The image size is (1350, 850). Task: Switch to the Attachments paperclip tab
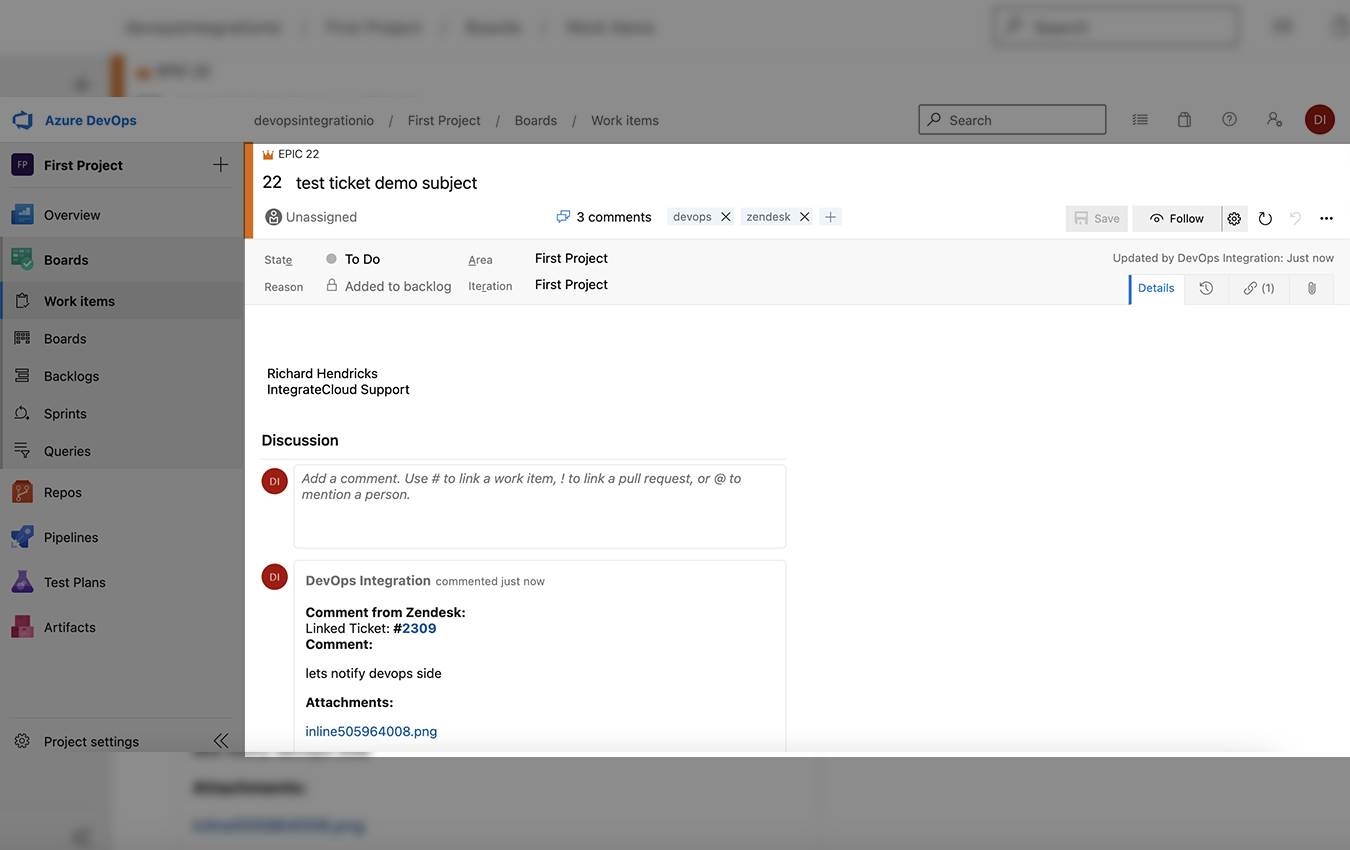(x=1312, y=288)
